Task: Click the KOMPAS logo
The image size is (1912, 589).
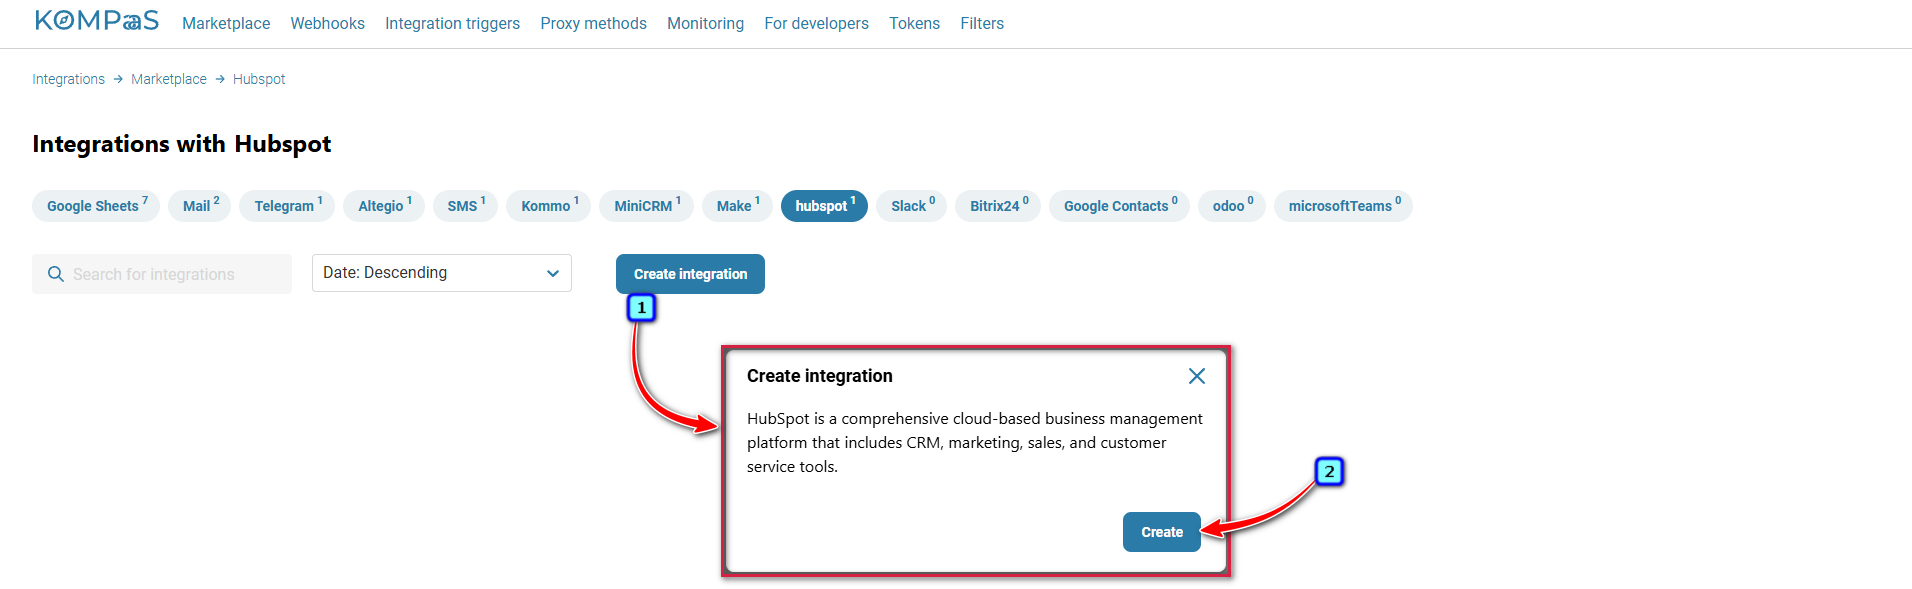Action: coord(97,21)
